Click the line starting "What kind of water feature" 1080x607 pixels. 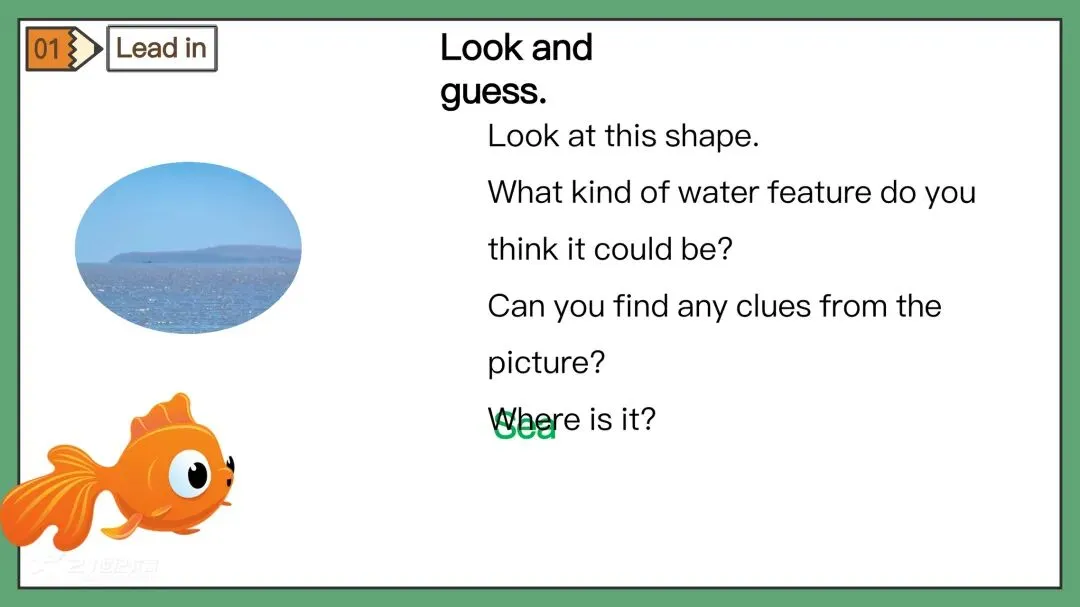(731, 192)
